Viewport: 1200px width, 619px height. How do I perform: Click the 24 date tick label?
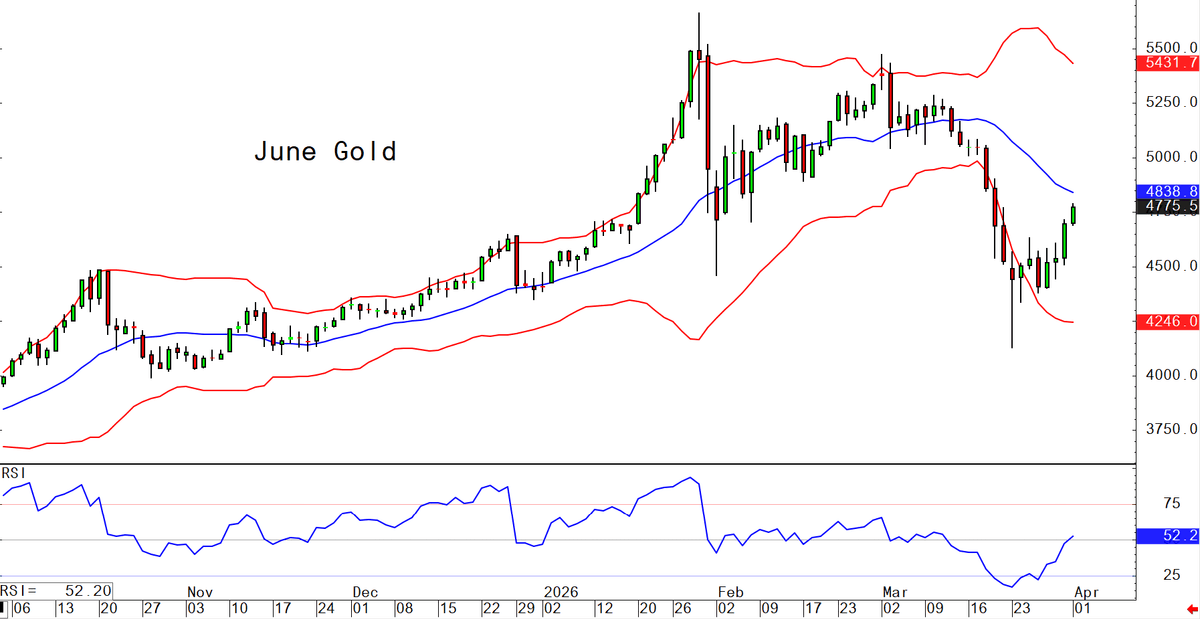click(x=325, y=607)
